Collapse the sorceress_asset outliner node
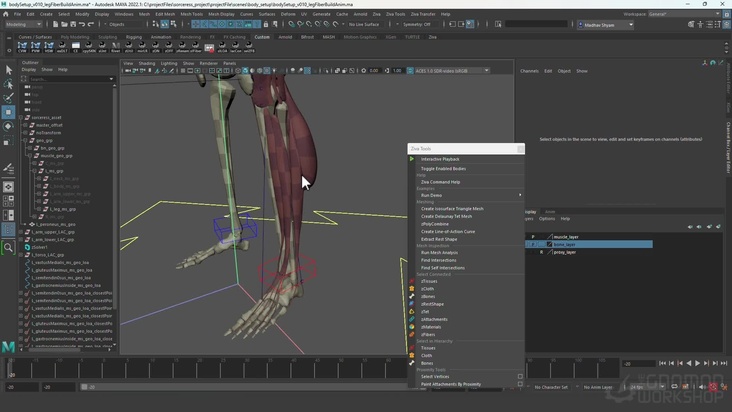 pos(21,118)
